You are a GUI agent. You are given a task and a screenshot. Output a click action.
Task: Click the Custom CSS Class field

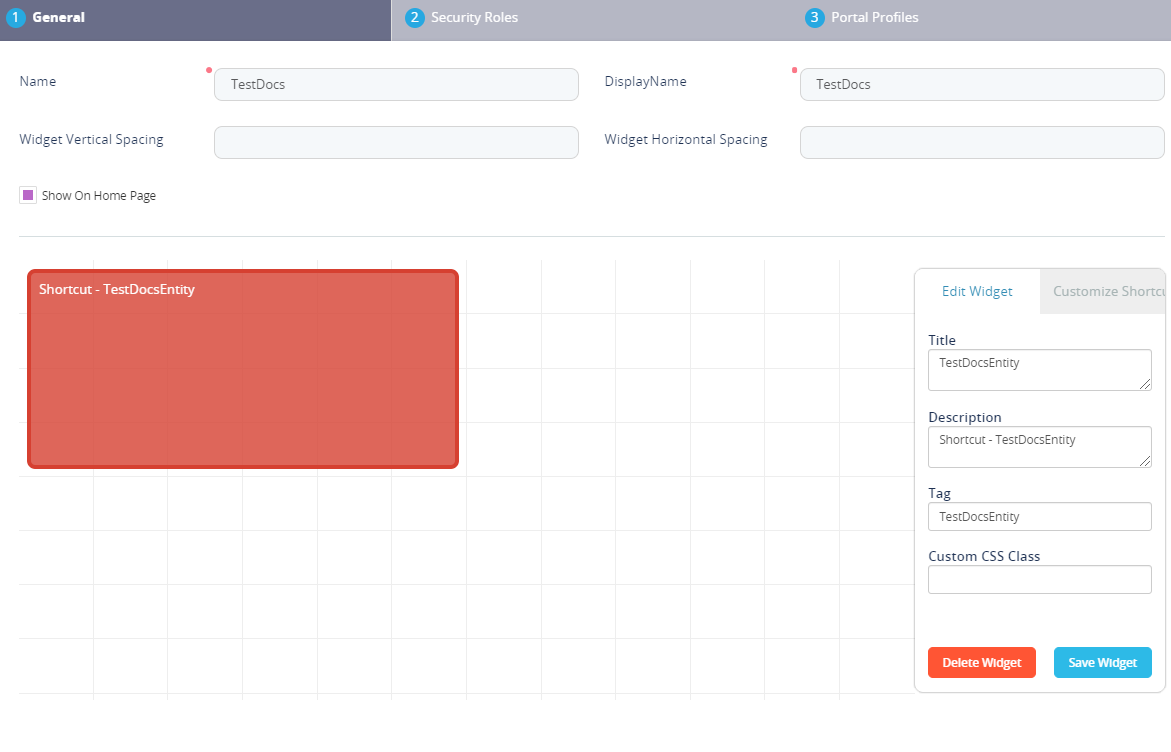pyautogui.click(x=1039, y=580)
